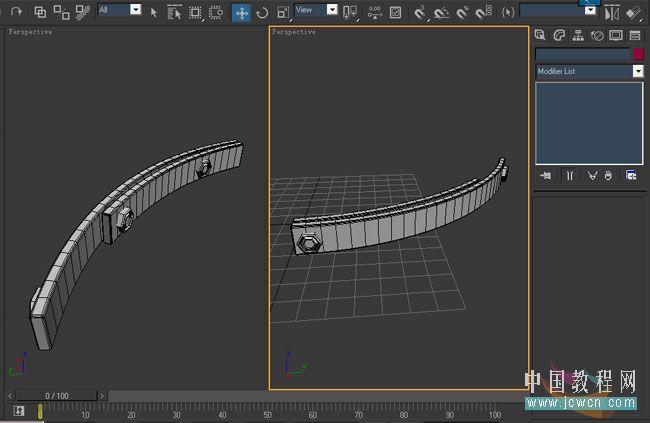Screen dimensions: 650x423
Task: Click Remove Modifier from the Stack
Action: pyautogui.click(x=608, y=176)
